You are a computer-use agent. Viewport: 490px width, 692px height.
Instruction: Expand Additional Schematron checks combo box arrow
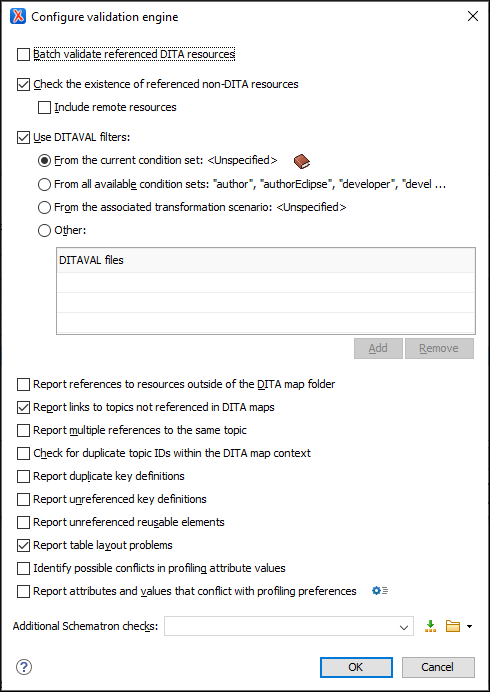[x=403, y=627]
